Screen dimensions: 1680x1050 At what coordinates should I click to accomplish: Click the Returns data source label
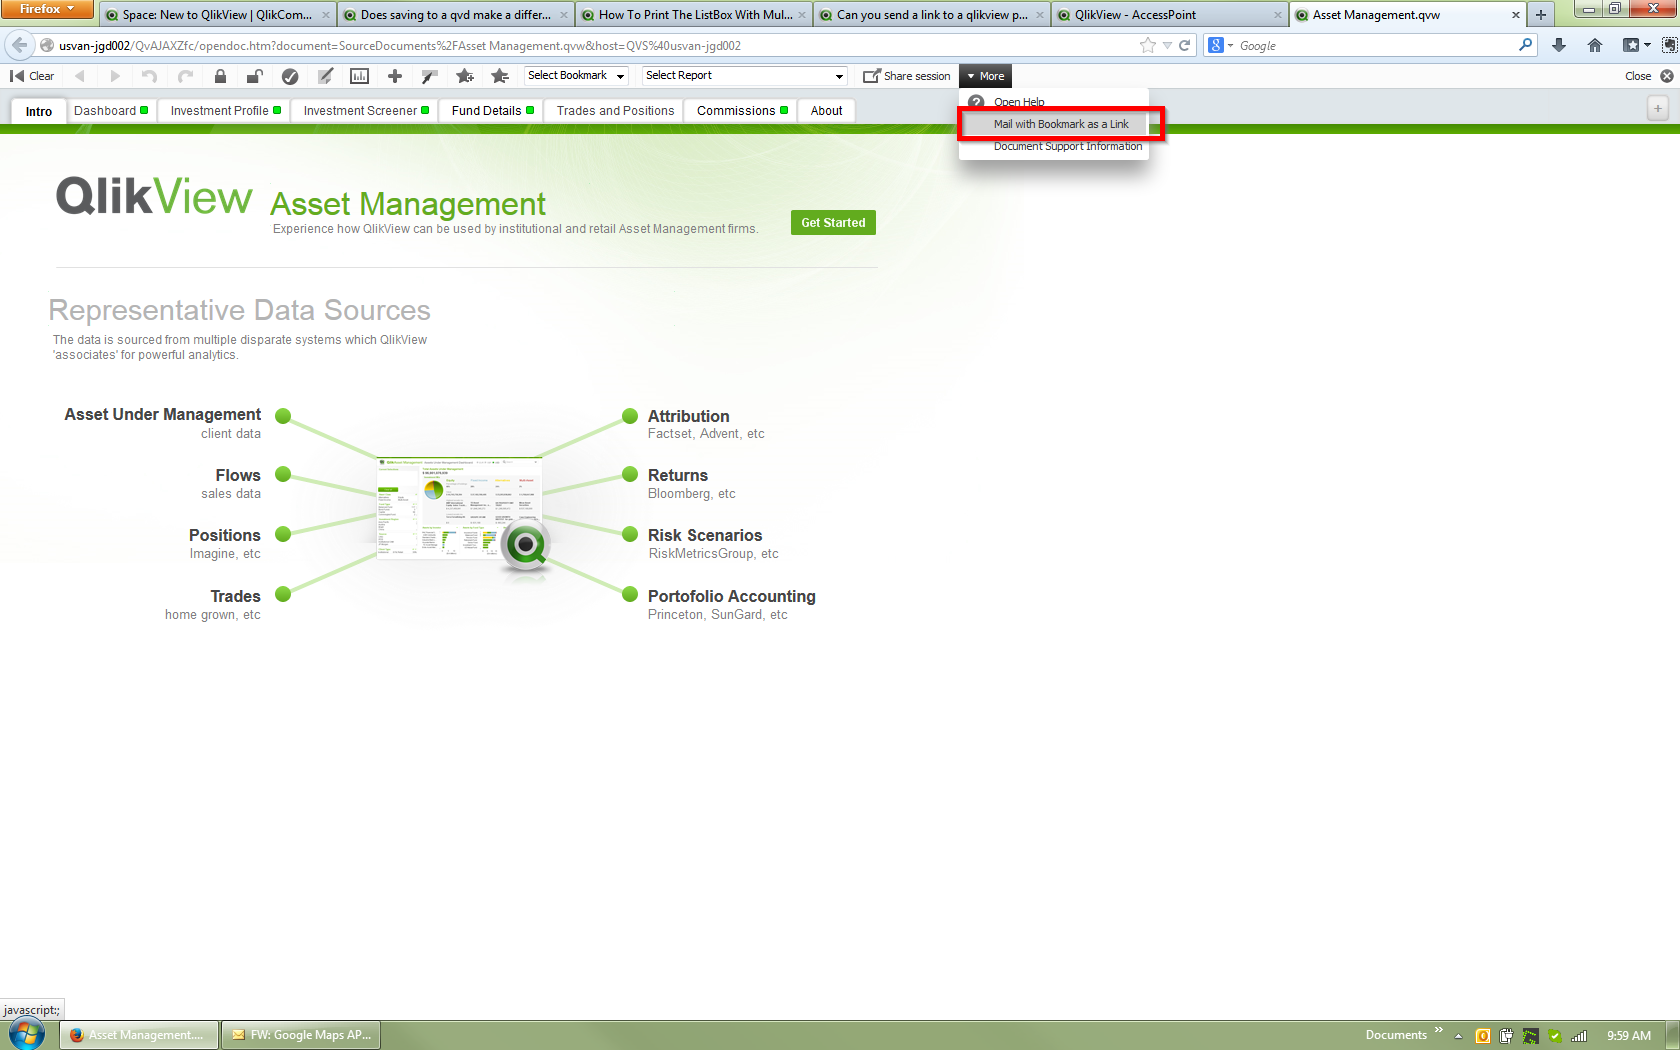point(678,475)
